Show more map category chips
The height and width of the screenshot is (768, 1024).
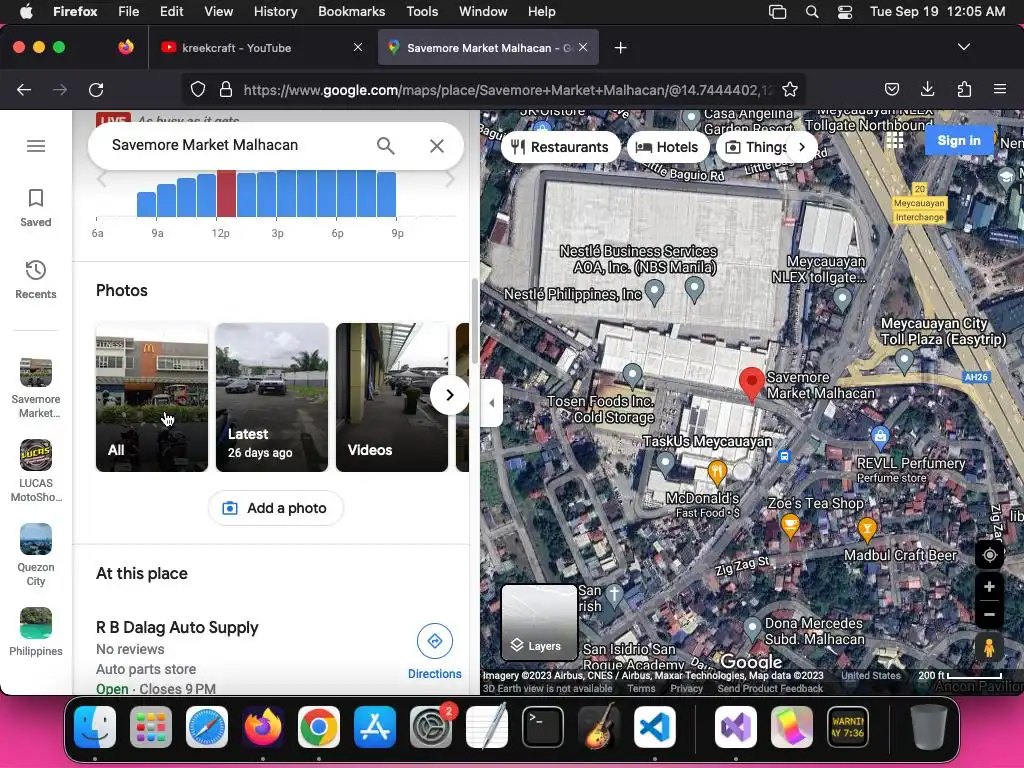(802, 147)
